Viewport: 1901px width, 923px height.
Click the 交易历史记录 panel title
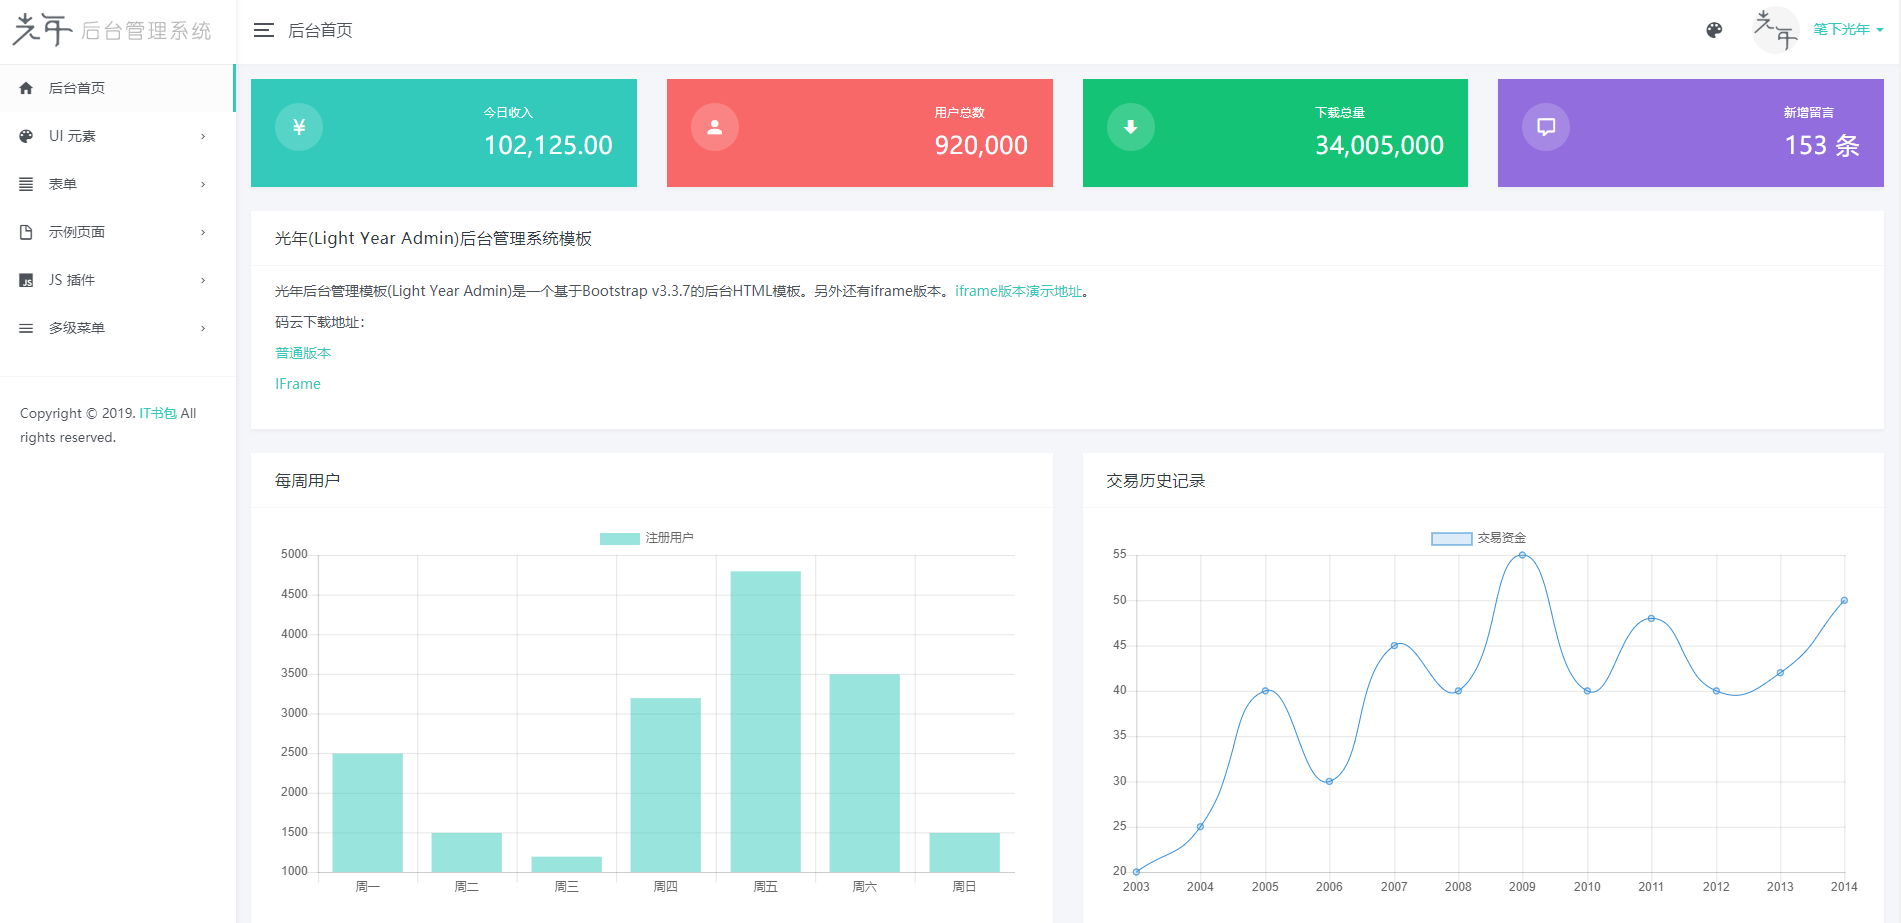click(1156, 481)
